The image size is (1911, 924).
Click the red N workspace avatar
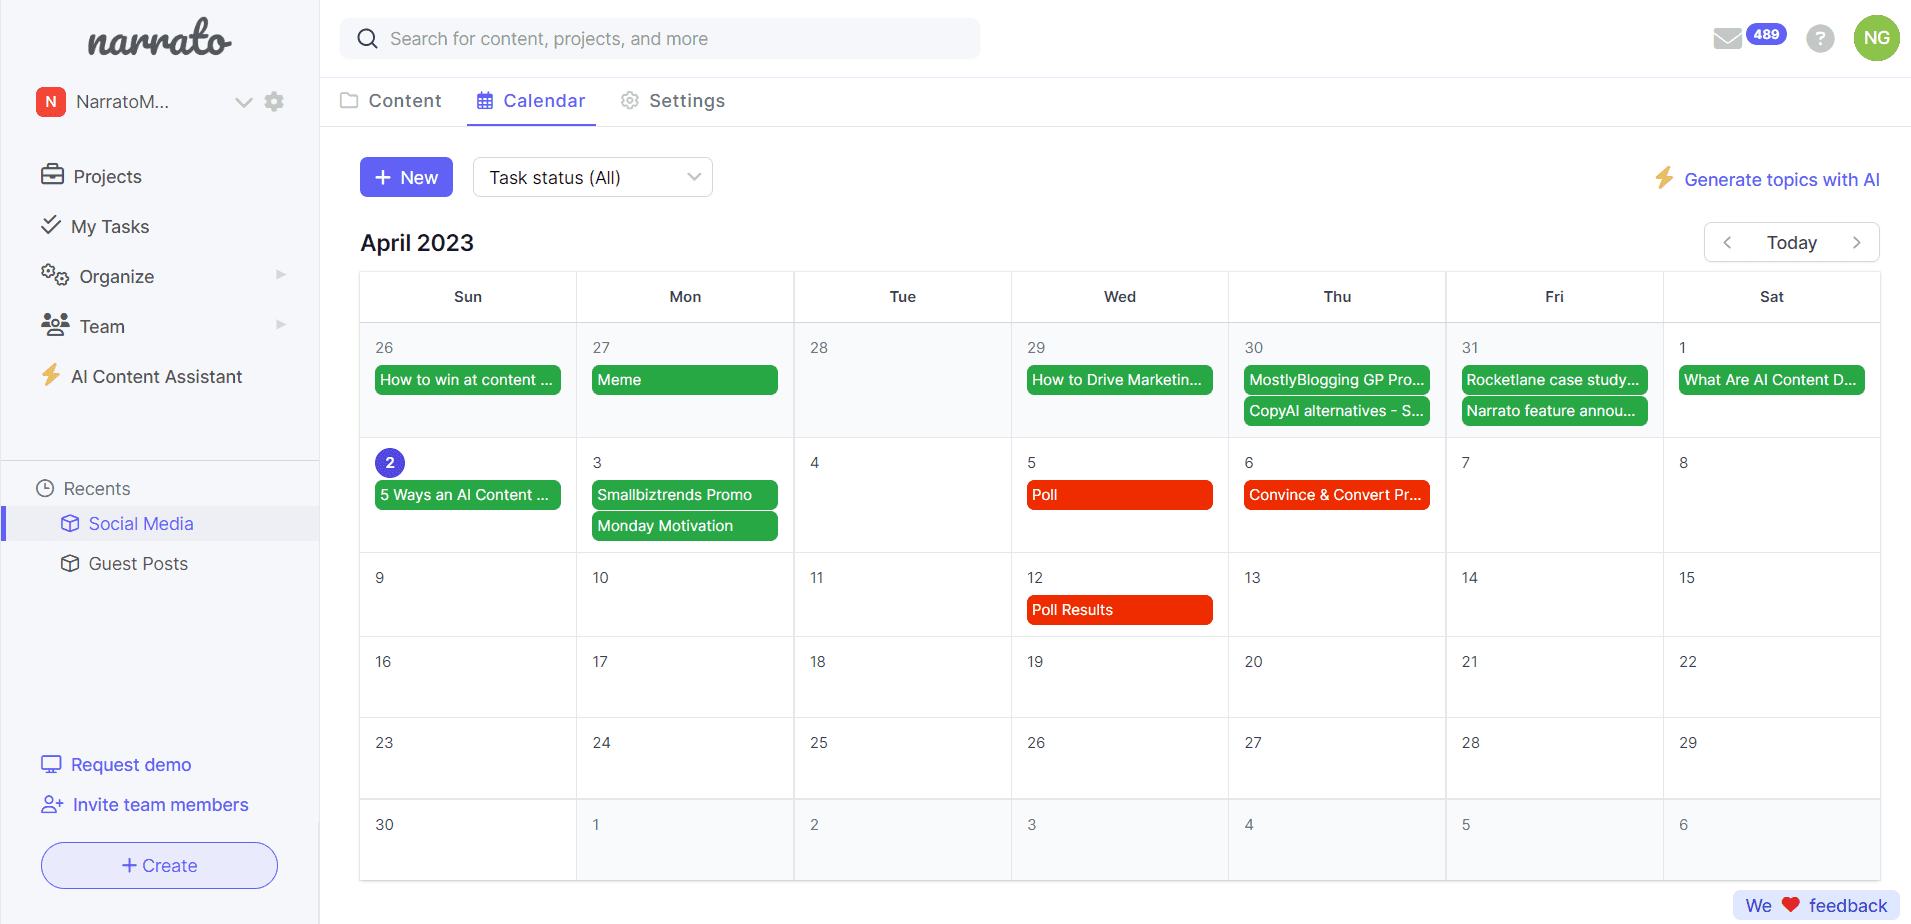[x=51, y=102]
